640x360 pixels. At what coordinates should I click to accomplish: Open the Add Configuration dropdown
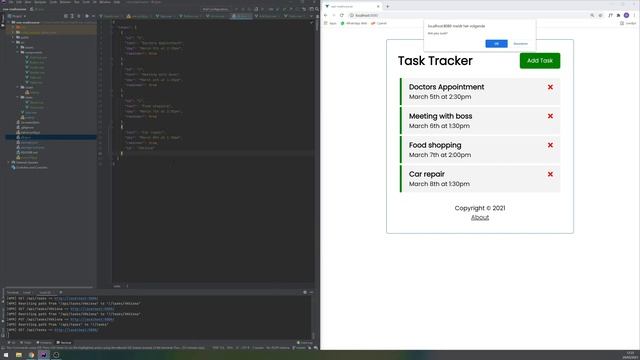tap(215, 9)
